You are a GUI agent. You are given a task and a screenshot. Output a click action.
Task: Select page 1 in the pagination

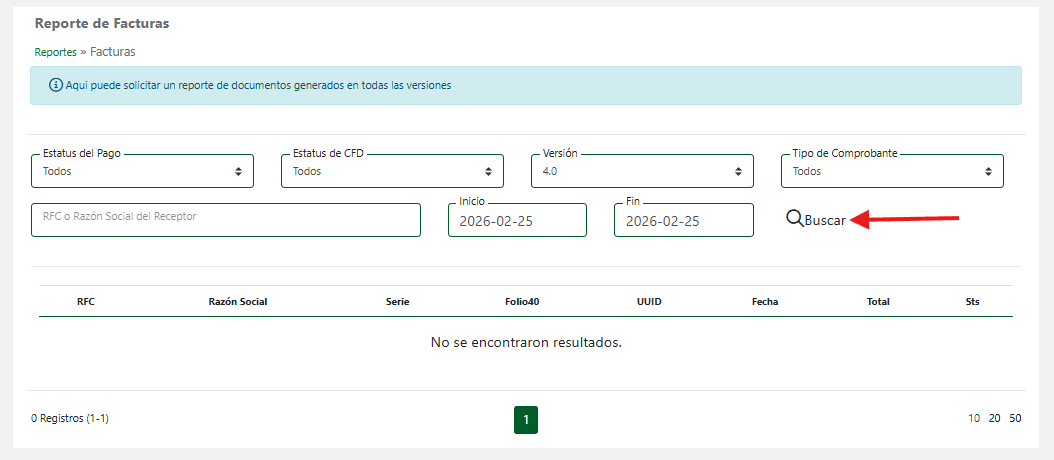click(x=526, y=420)
